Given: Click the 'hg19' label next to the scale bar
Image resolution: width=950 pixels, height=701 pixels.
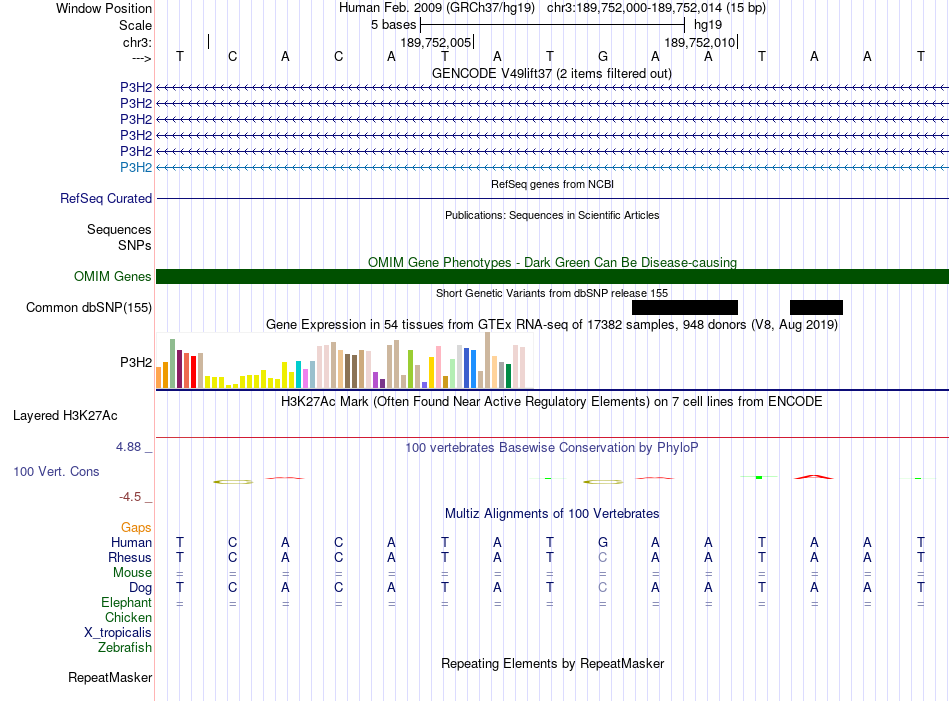Looking at the screenshot, I should click(708, 25).
